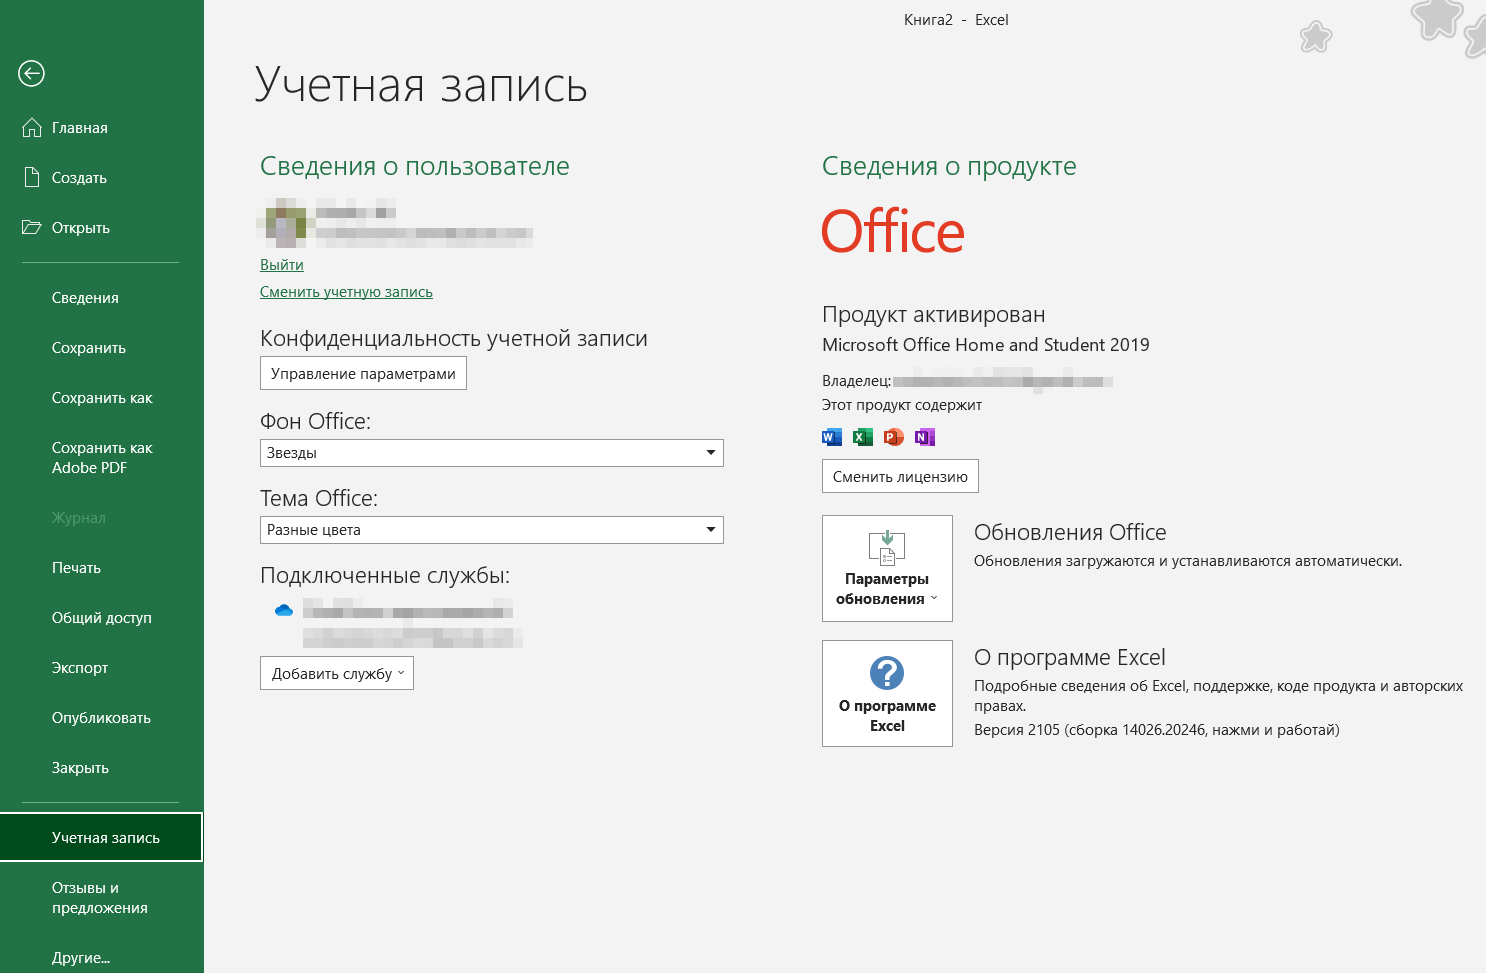Click the Продукт активирован text
This screenshot has width=1486, height=973.
pyautogui.click(x=934, y=314)
